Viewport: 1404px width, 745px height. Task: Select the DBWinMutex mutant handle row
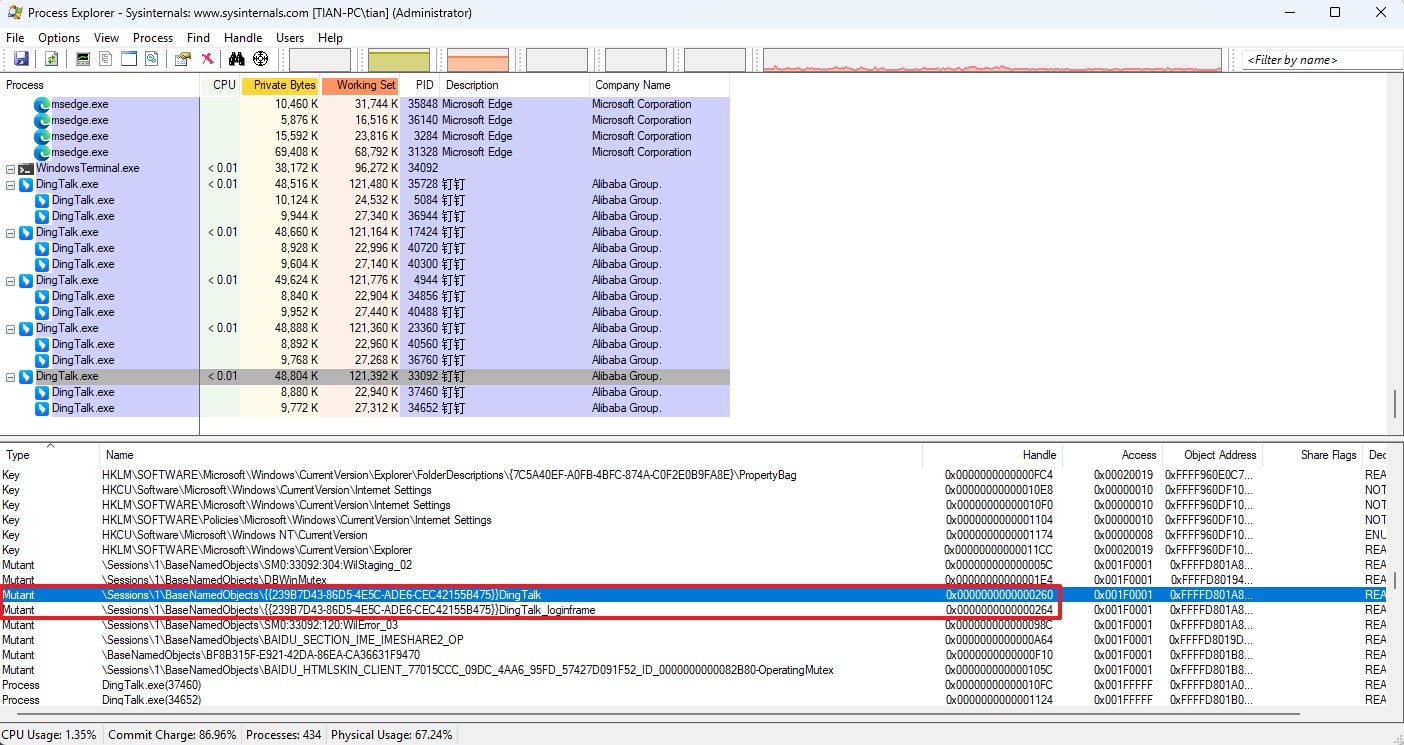pos(694,580)
